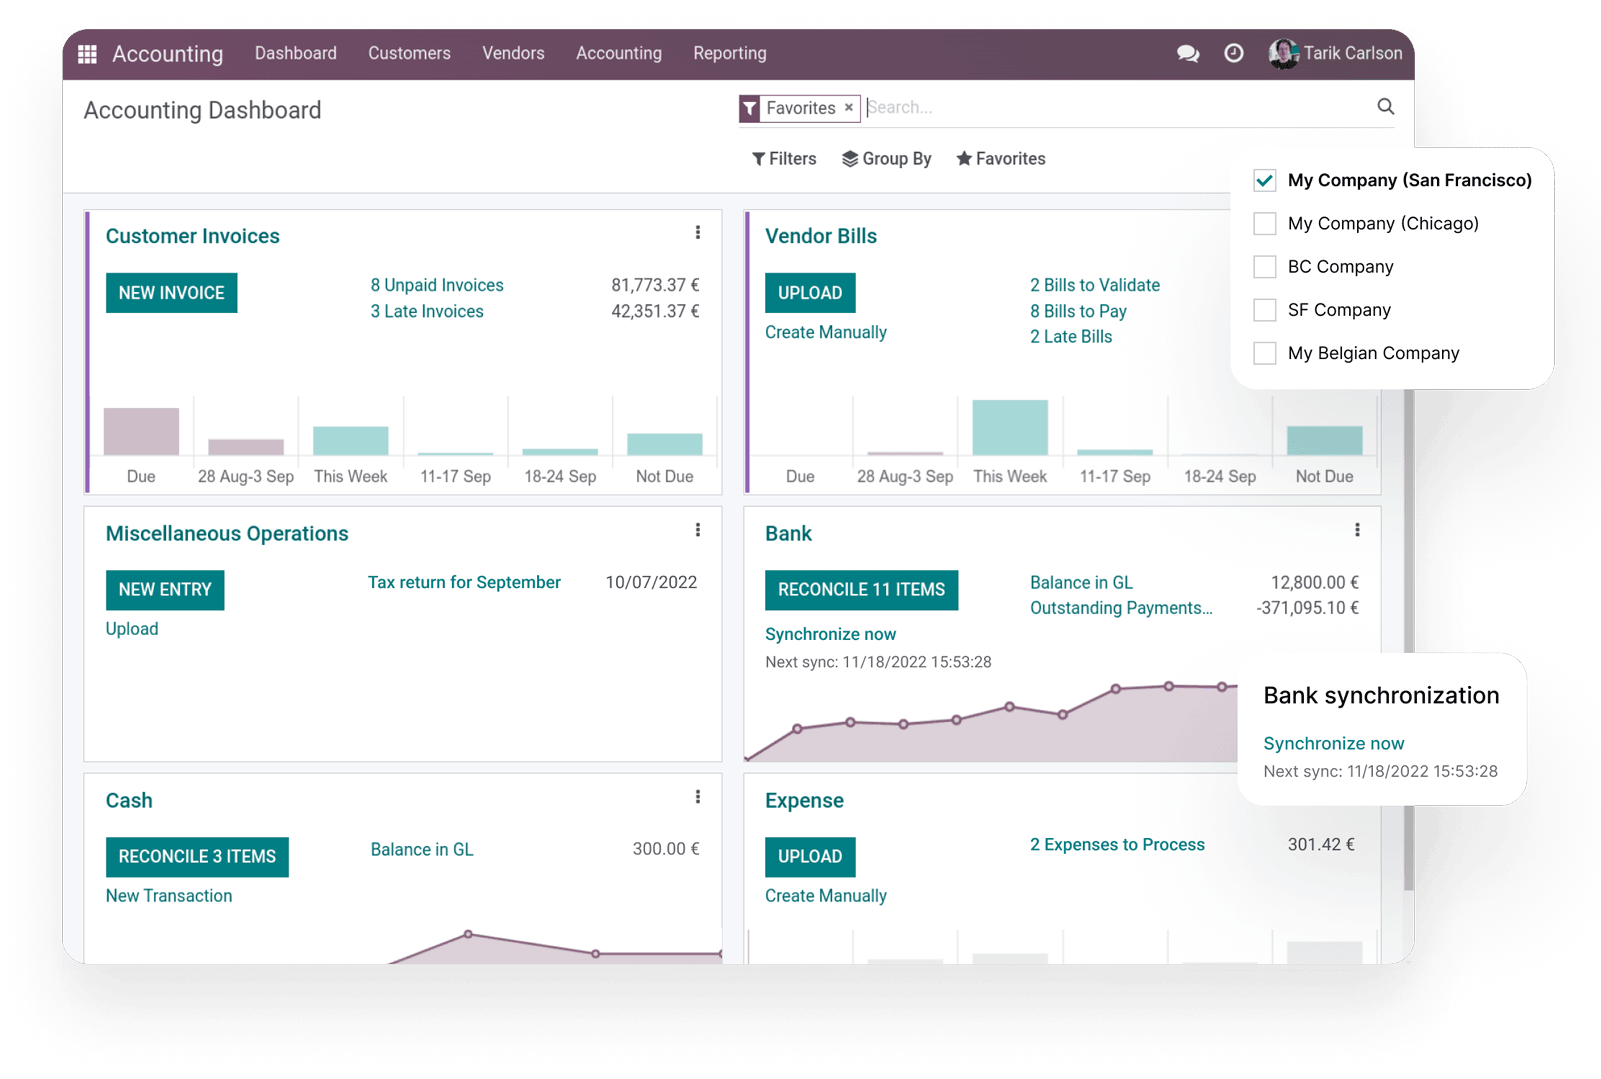Open Cash Balance in GL link
Screen dimensions: 1601x1079
point(422,849)
